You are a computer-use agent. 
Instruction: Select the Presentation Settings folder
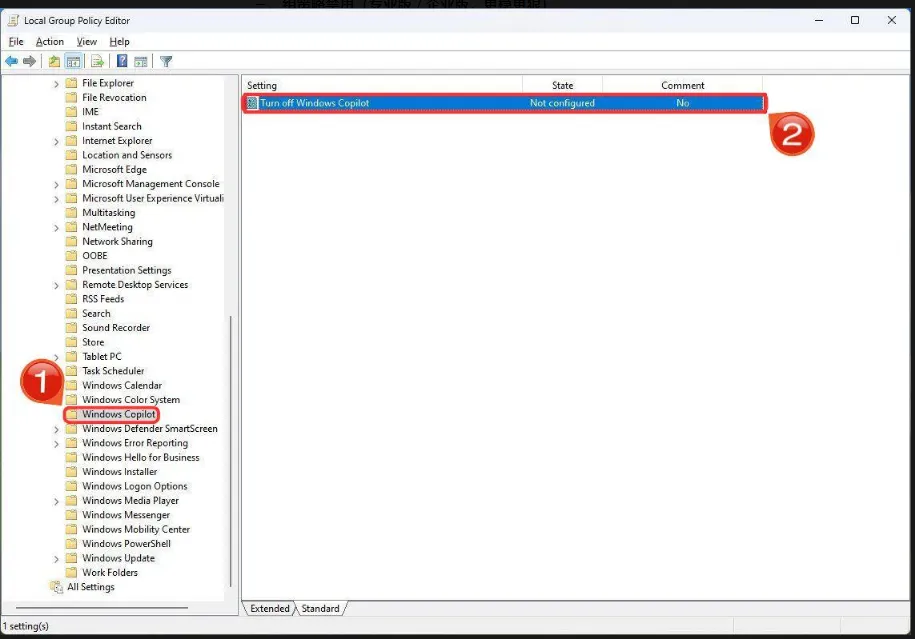[127, 270]
